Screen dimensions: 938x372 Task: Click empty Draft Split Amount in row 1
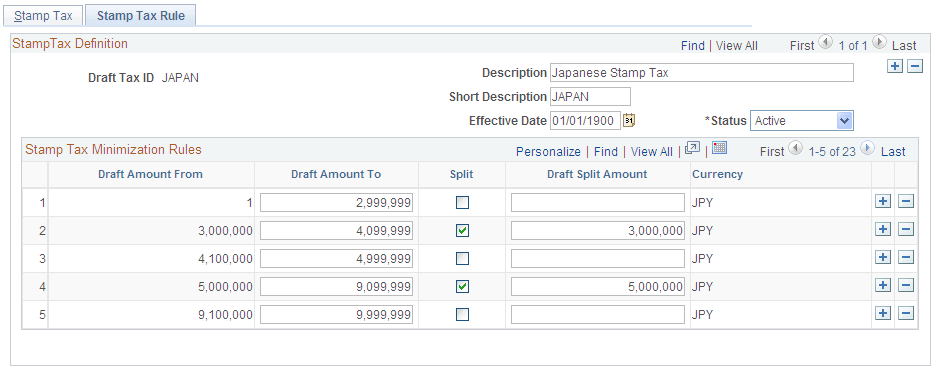pos(598,203)
